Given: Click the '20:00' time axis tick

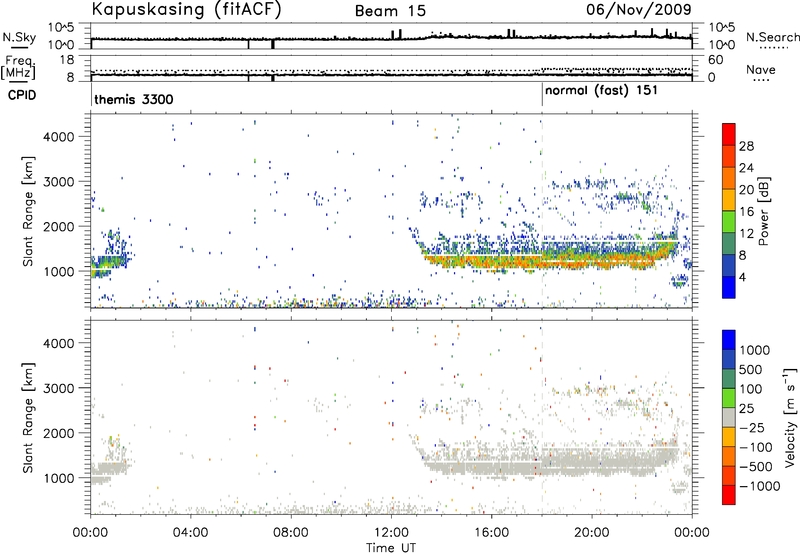Looking at the screenshot, I should pos(592,533).
